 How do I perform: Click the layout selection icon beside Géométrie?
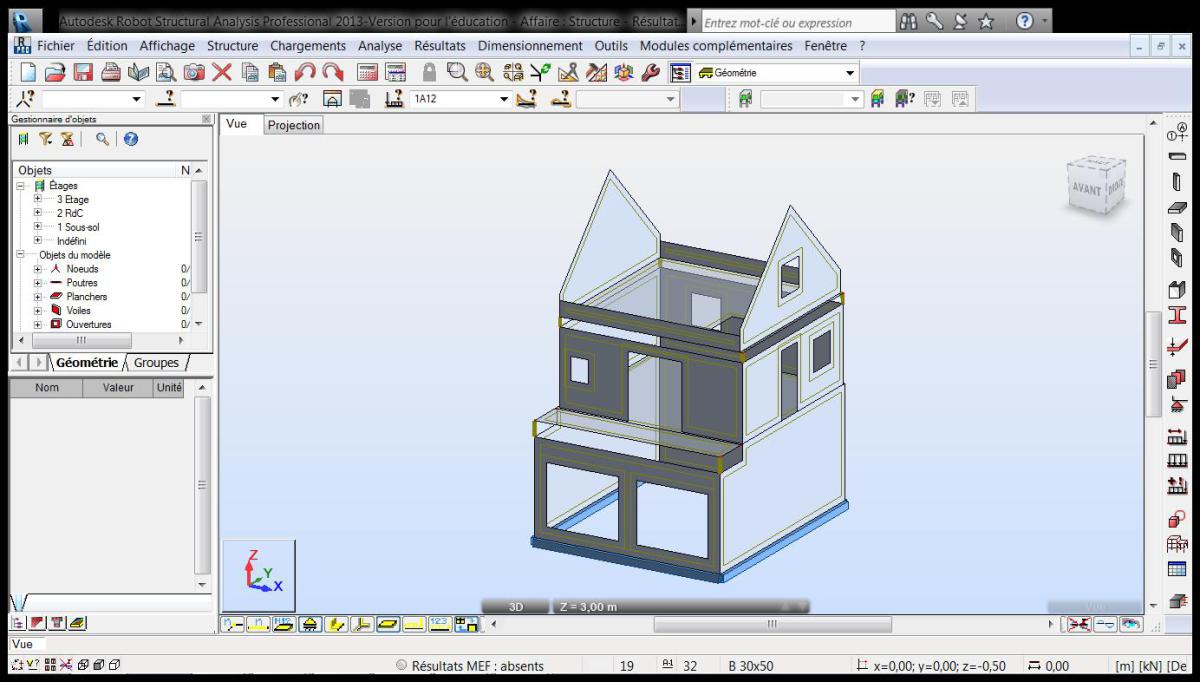[x=681, y=72]
